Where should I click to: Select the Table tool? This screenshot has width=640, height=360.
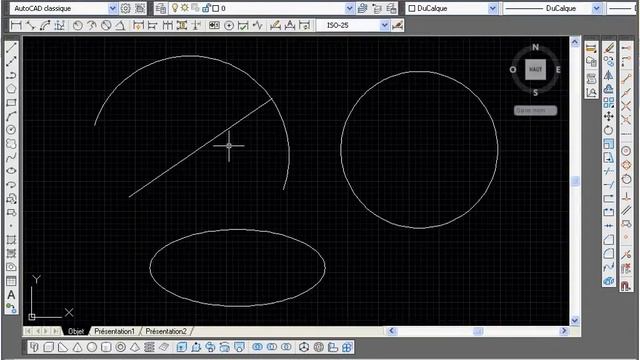(x=11, y=281)
